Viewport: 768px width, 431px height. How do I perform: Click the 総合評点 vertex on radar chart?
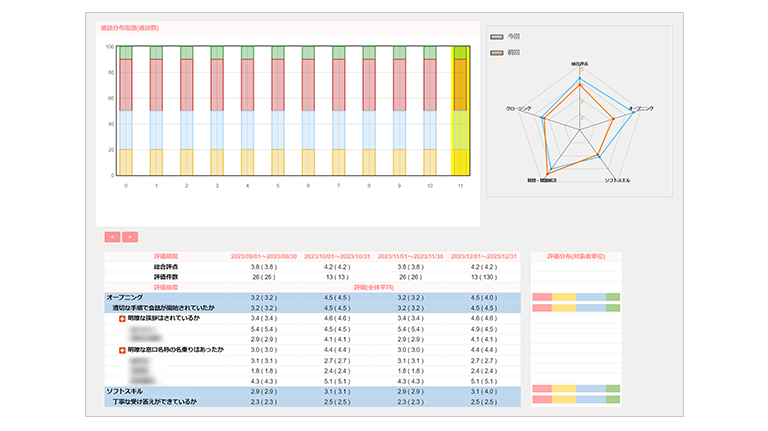tap(579, 72)
